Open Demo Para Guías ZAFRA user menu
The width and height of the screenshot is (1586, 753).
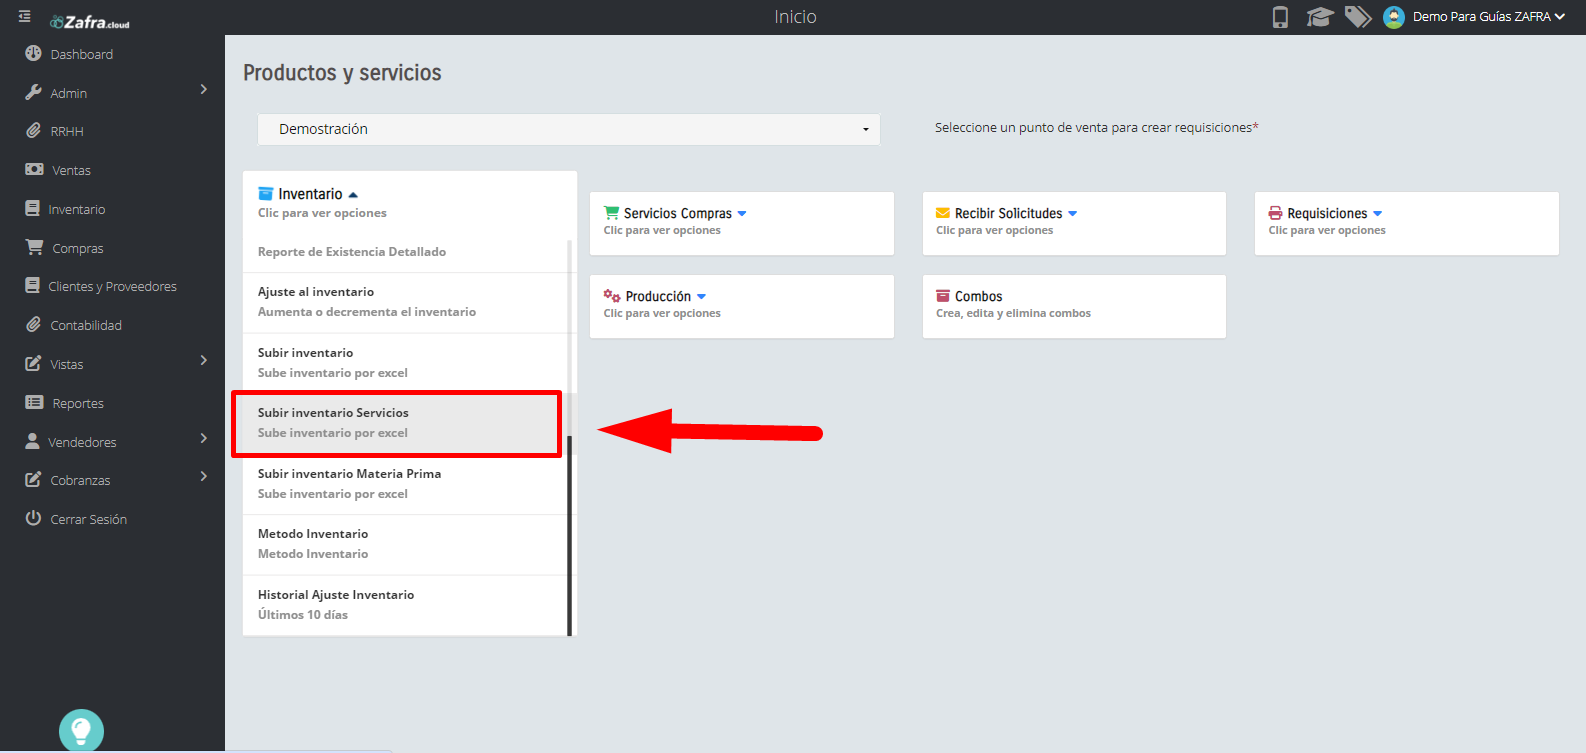coord(1488,17)
